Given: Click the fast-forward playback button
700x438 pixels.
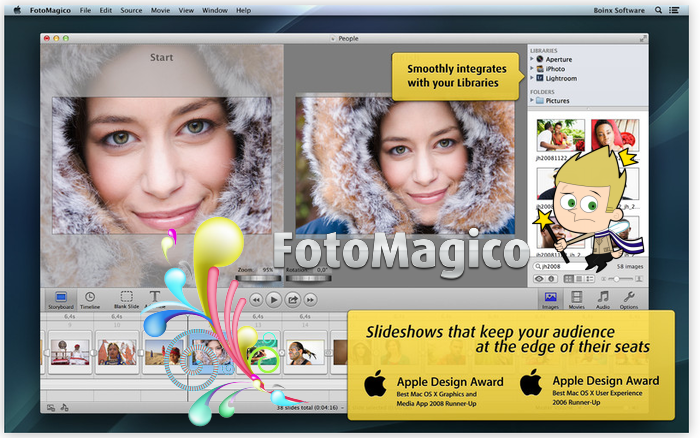Looking at the screenshot, I should click(311, 300).
